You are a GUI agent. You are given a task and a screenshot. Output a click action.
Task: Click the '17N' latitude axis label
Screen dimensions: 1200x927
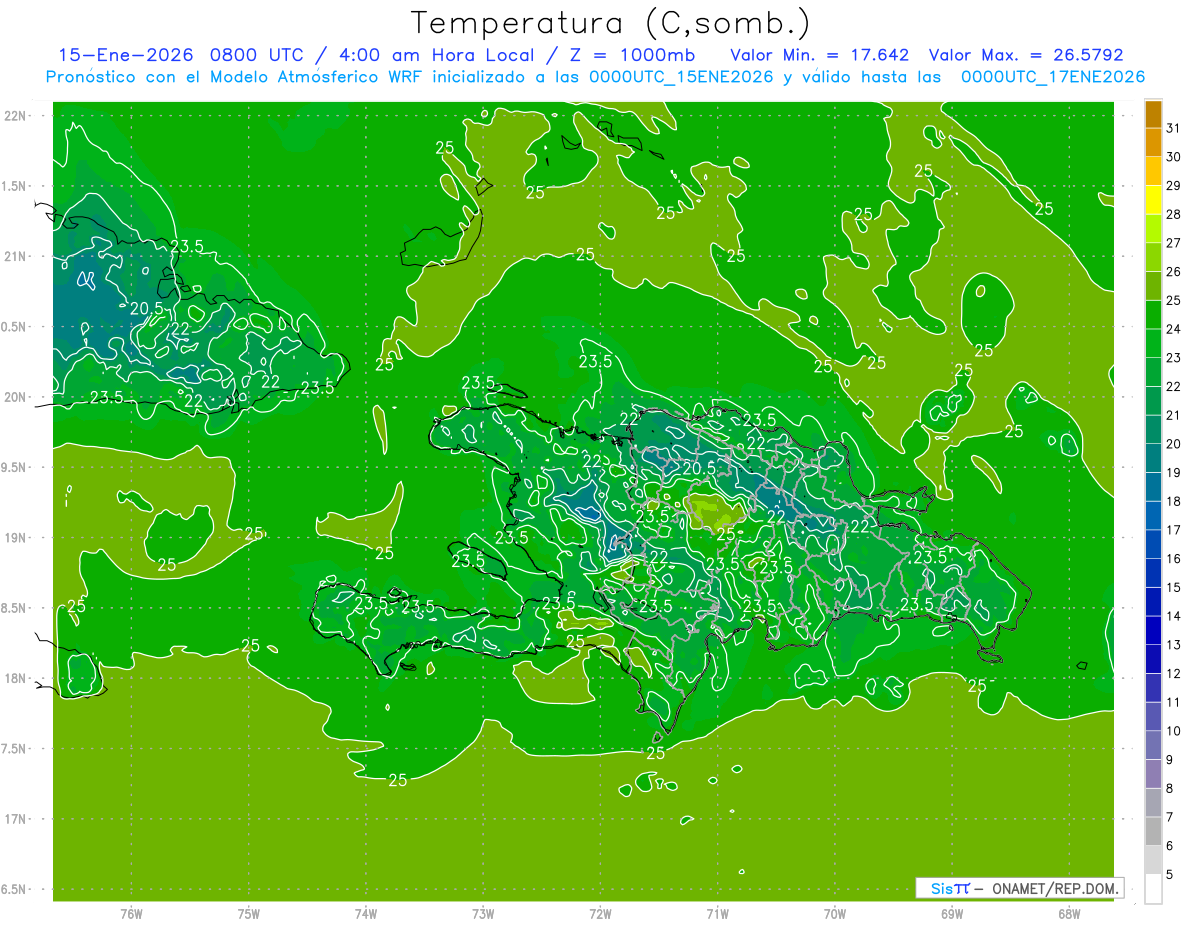[x=14, y=820]
